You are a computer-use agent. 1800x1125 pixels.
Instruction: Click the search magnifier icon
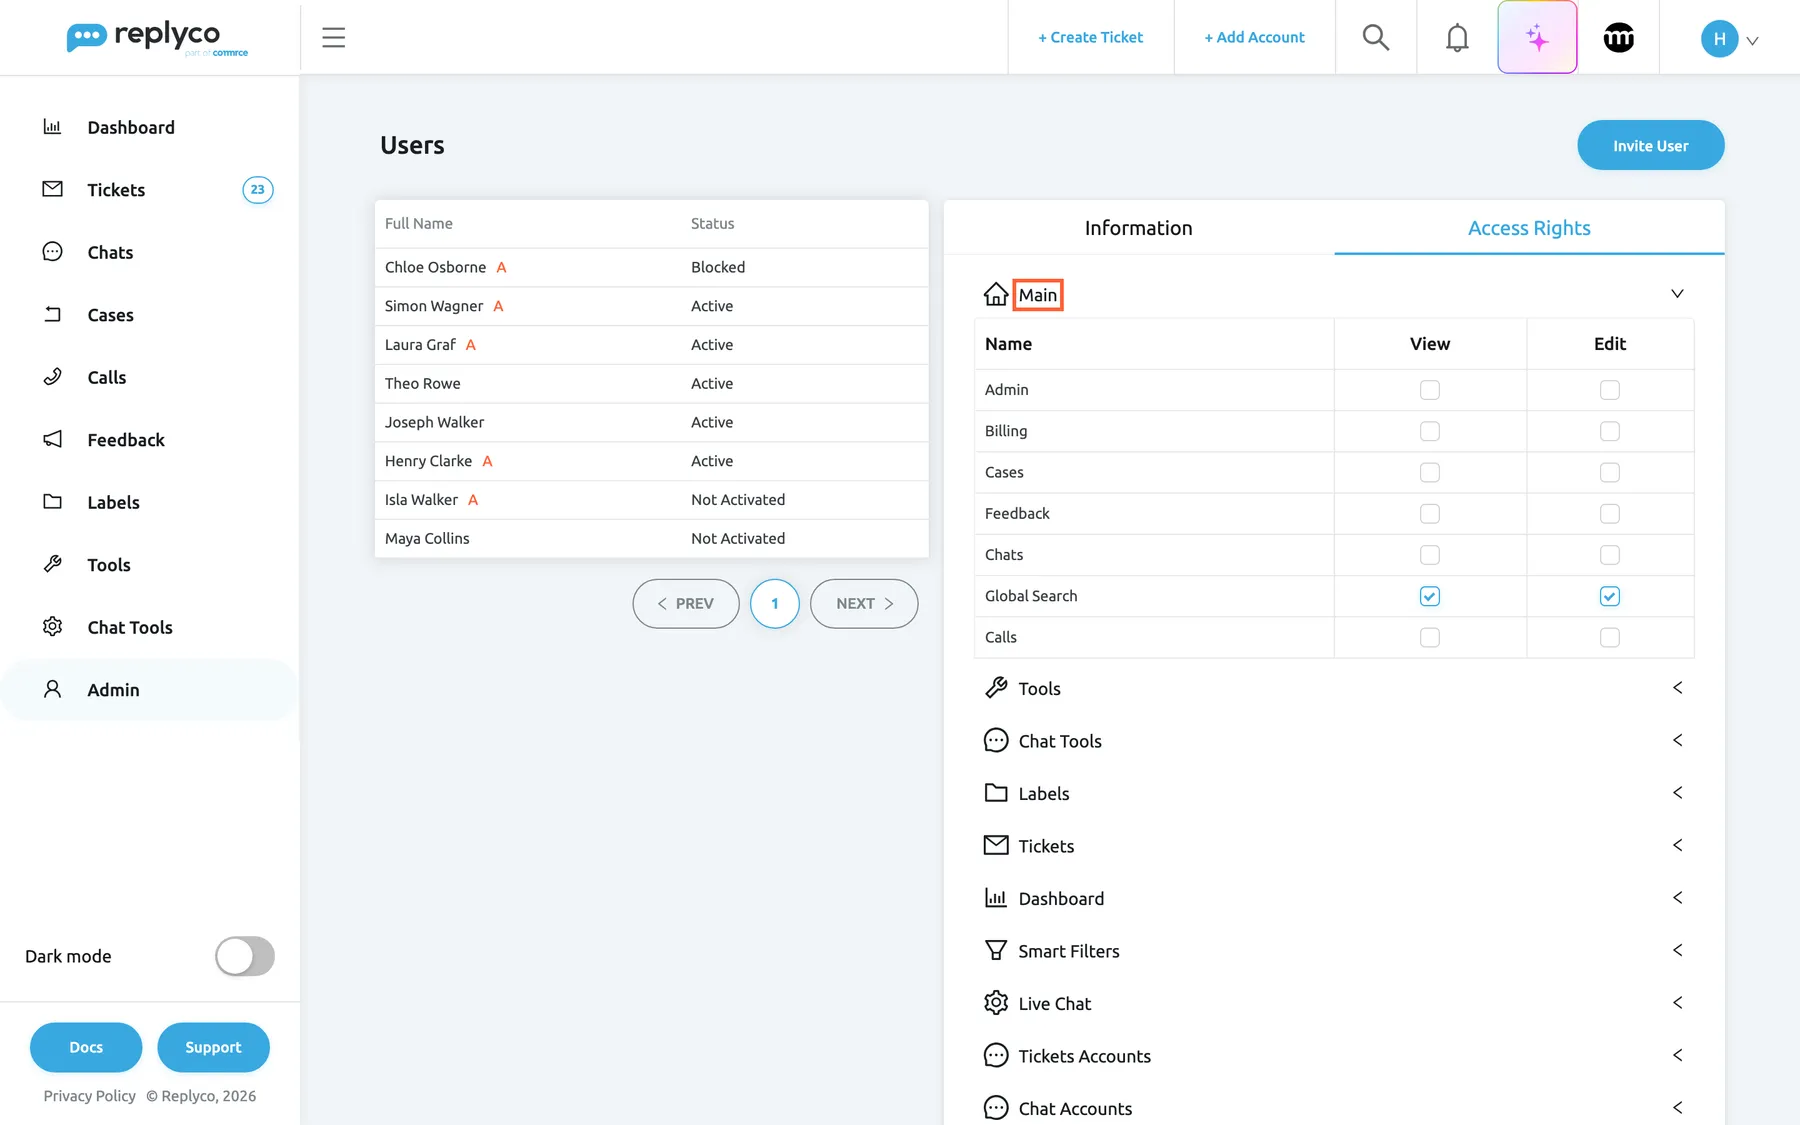coord(1375,37)
